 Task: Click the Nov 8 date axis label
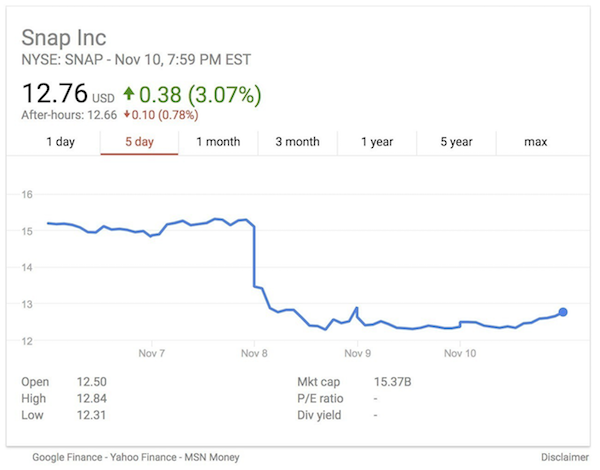[255, 353]
